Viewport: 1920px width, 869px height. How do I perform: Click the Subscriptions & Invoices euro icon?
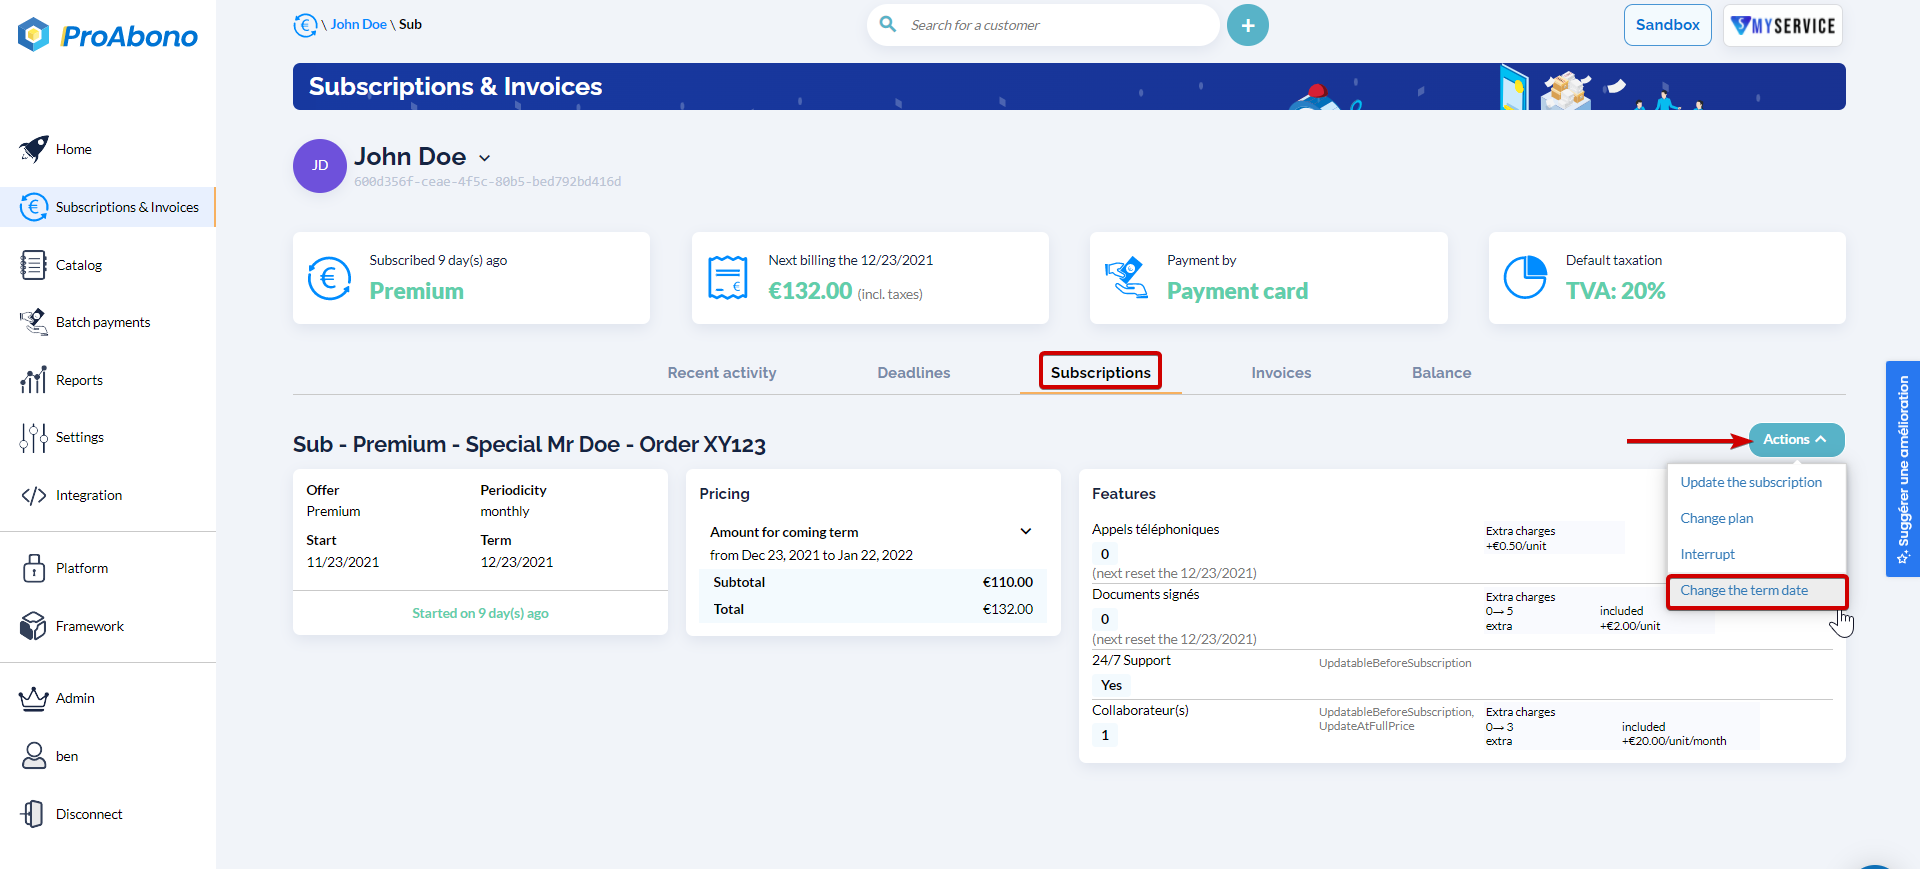click(x=33, y=207)
